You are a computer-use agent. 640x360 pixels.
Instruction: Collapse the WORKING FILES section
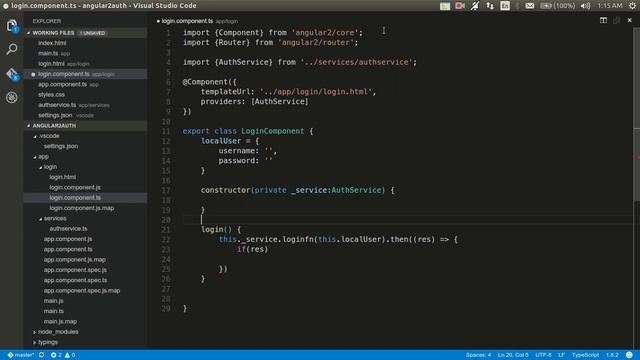click(x=86, y=33)
